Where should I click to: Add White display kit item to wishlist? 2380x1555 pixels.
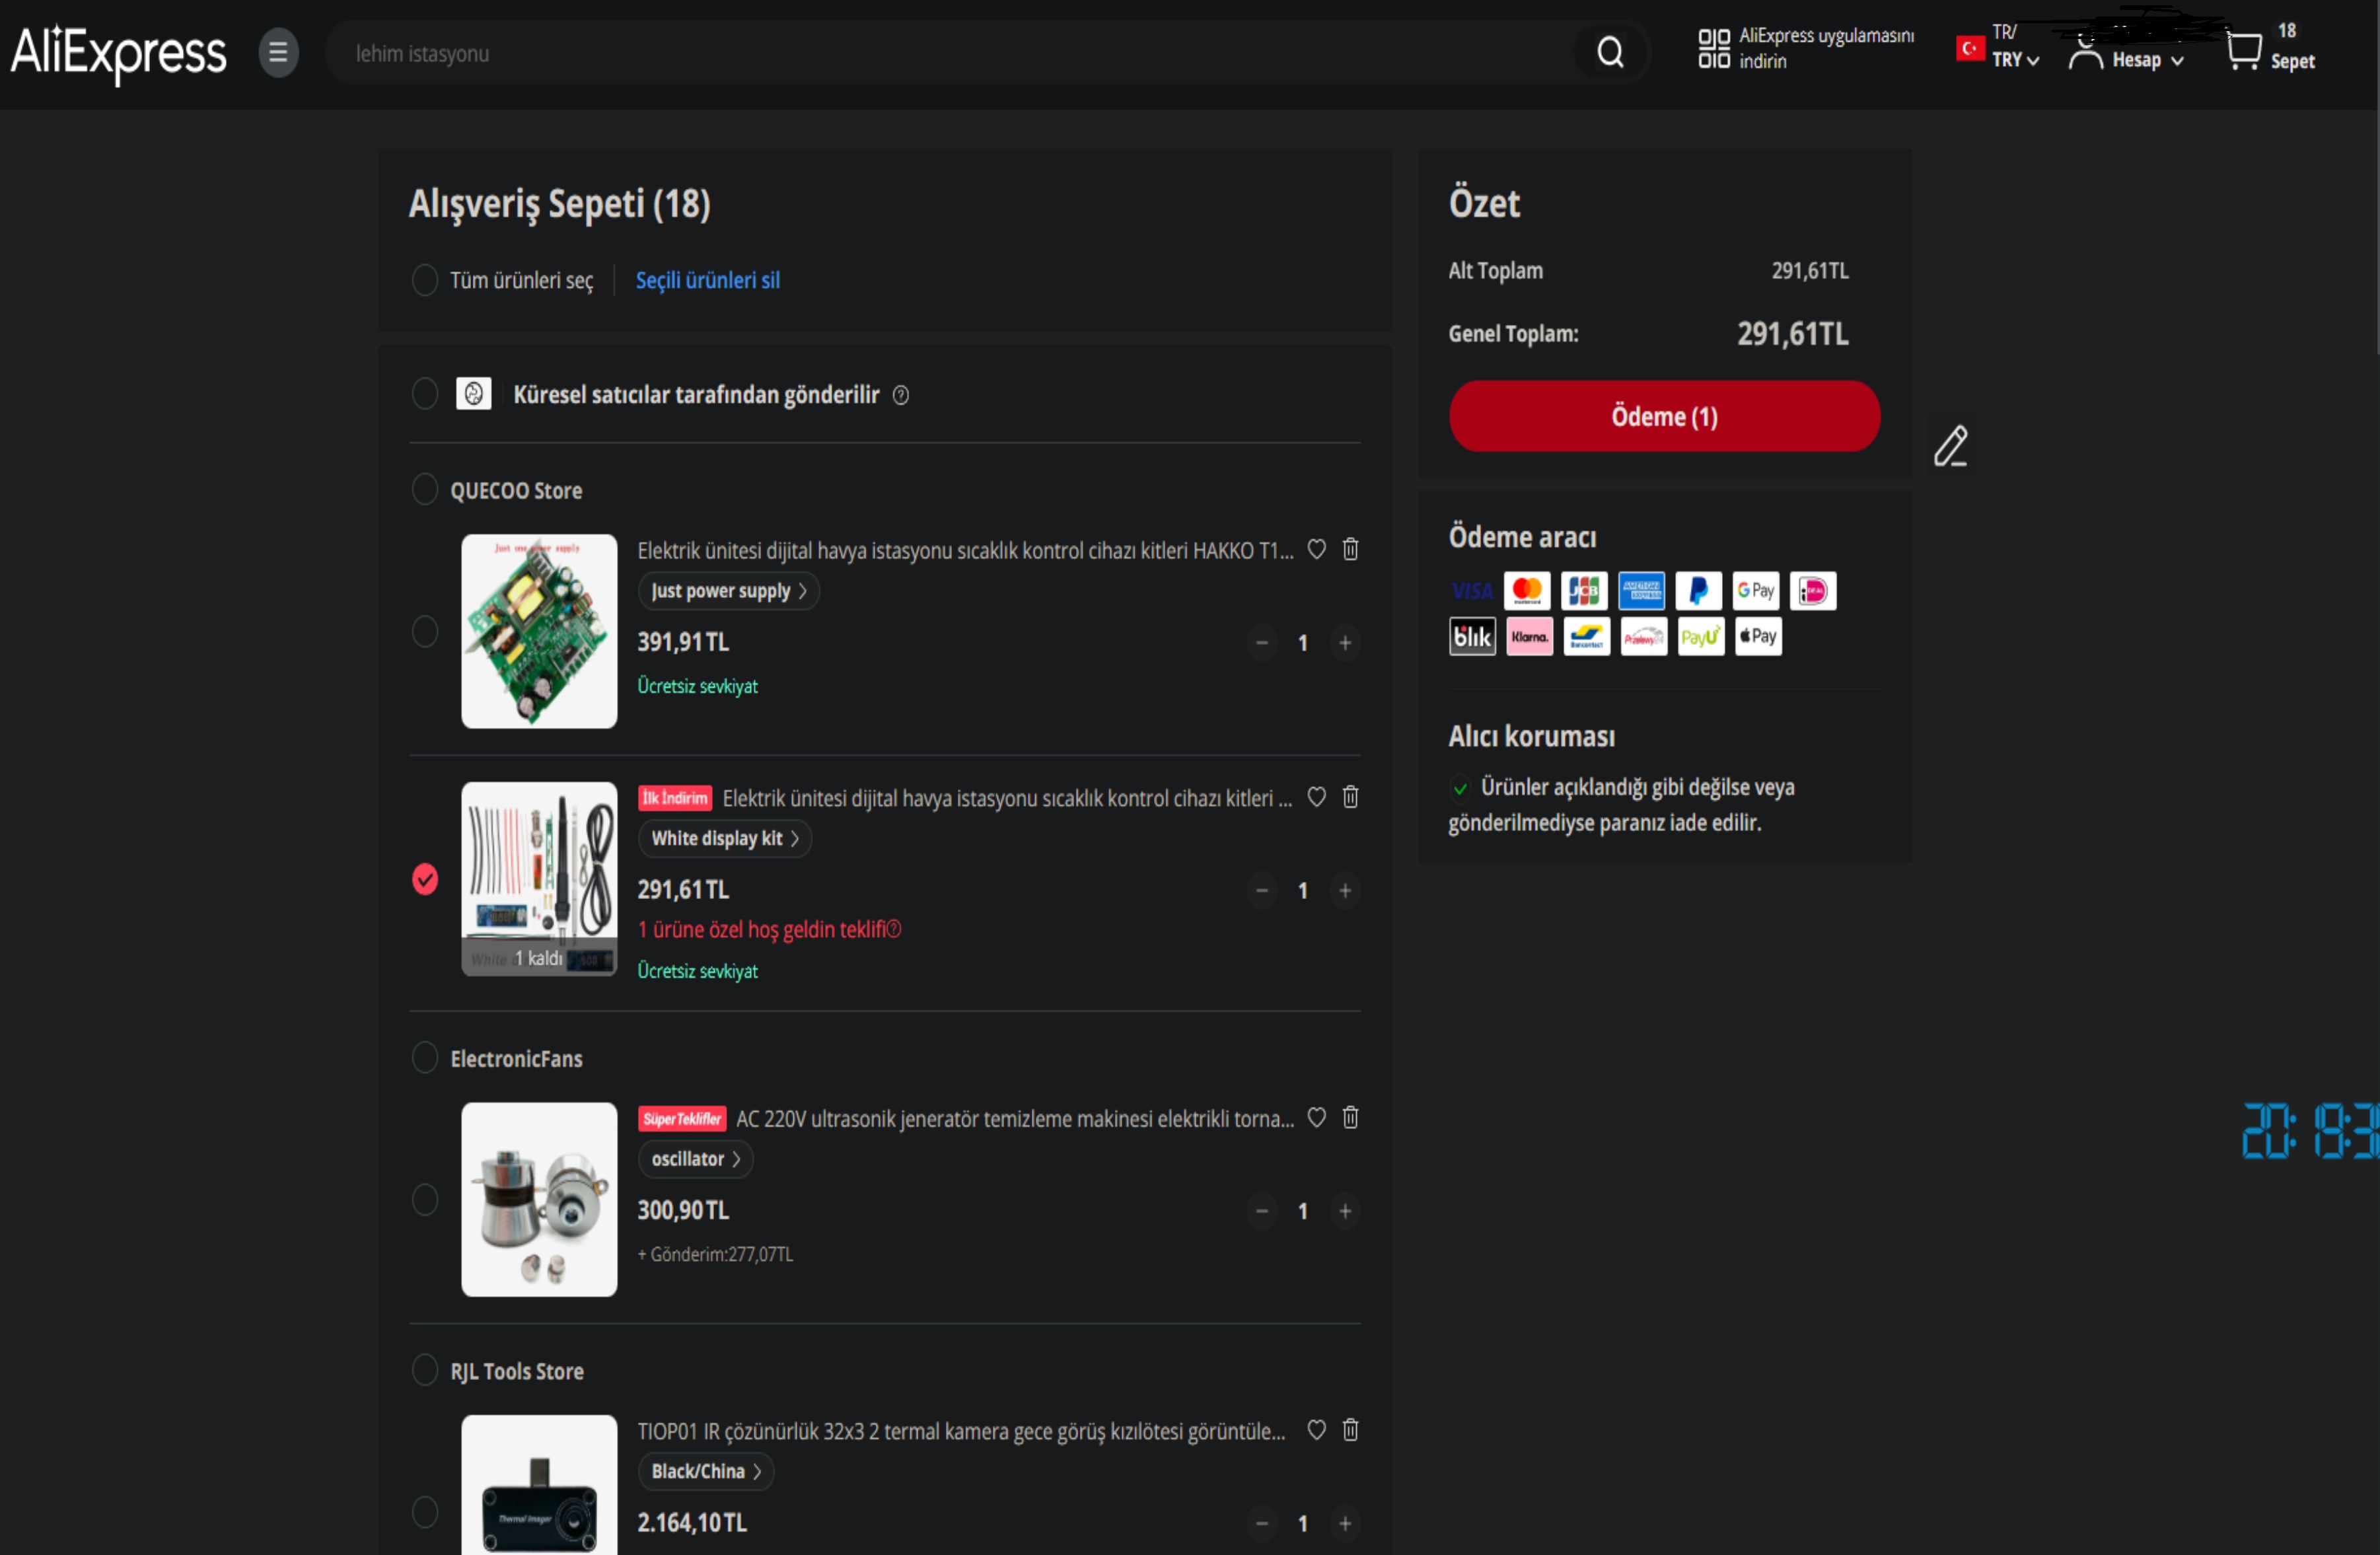tap(1316, 797)
